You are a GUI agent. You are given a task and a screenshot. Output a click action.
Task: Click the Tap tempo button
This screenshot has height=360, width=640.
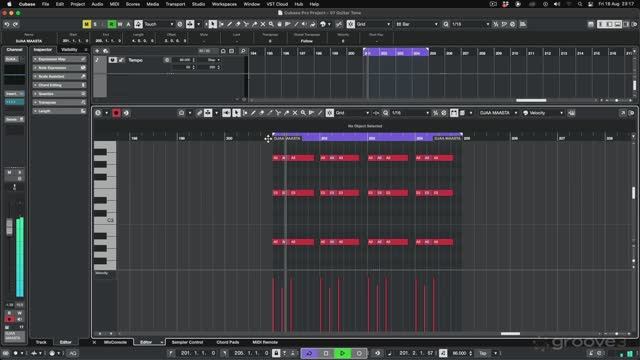tap(483, 353)
